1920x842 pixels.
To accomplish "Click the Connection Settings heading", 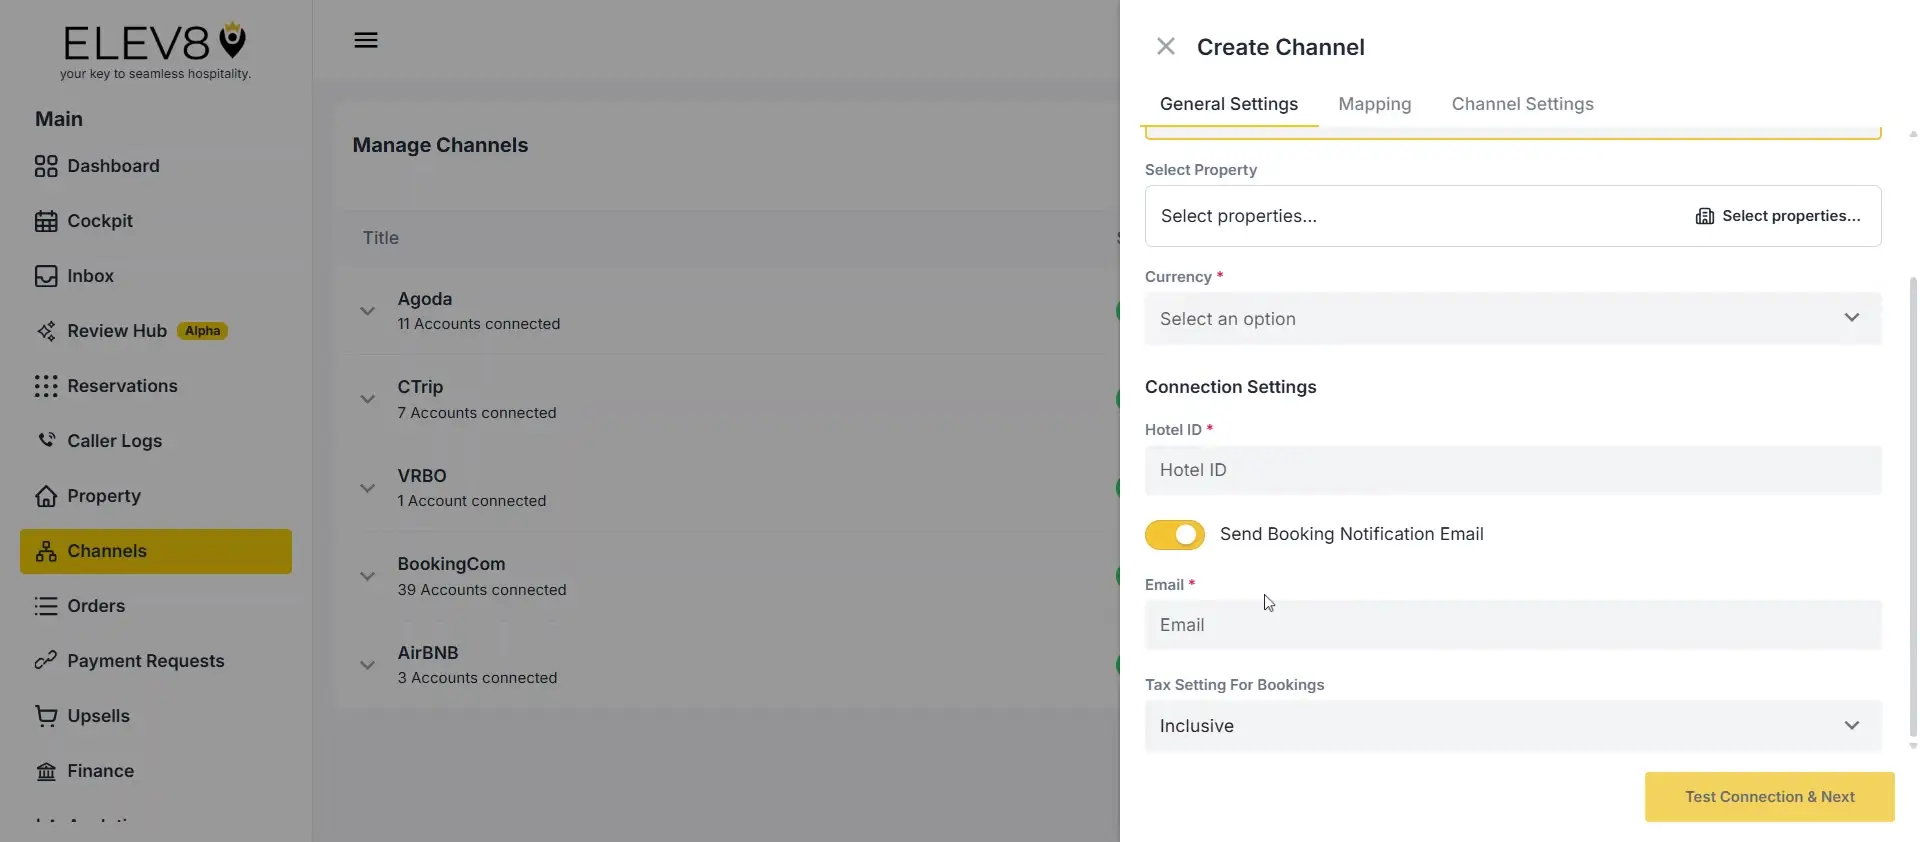I will [1231, 387].
